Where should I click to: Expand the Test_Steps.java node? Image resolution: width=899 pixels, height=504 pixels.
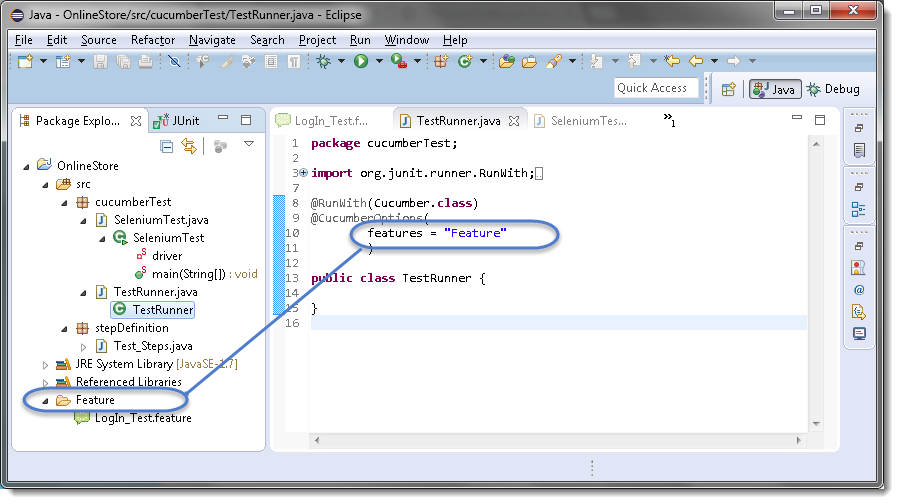point(83,347)
